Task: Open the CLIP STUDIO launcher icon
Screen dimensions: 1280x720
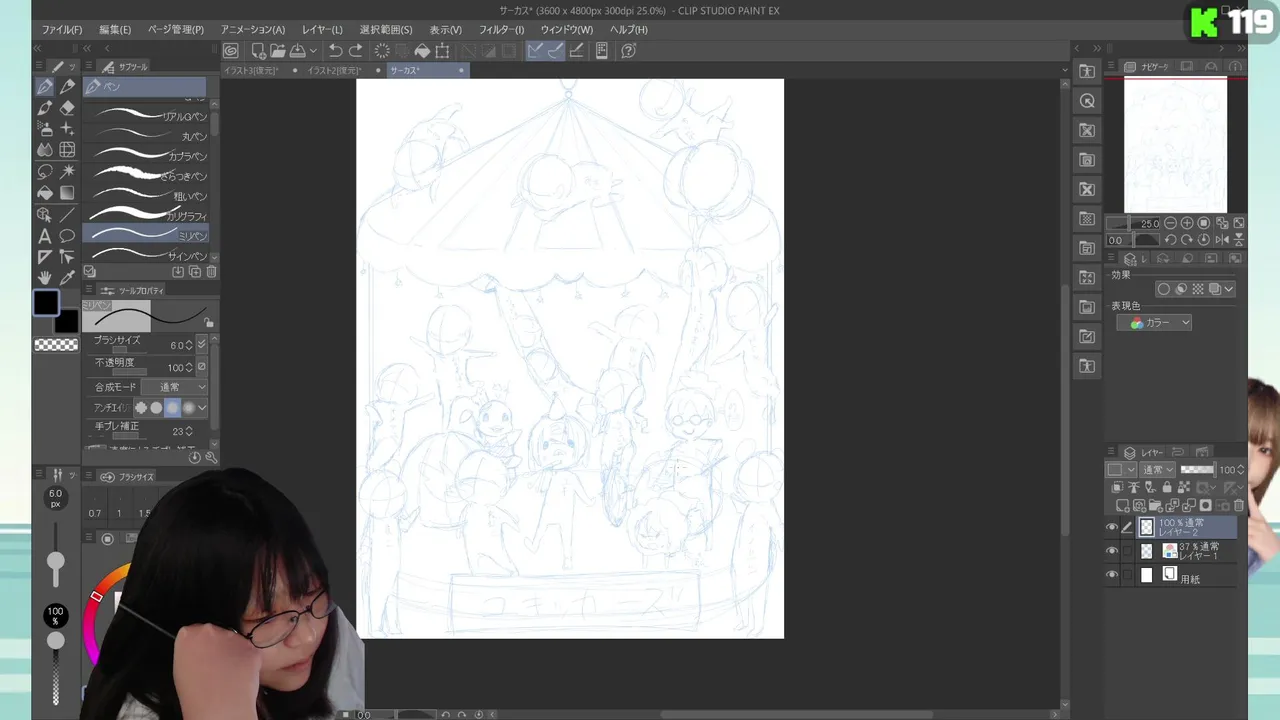Action: coord(231,51)
